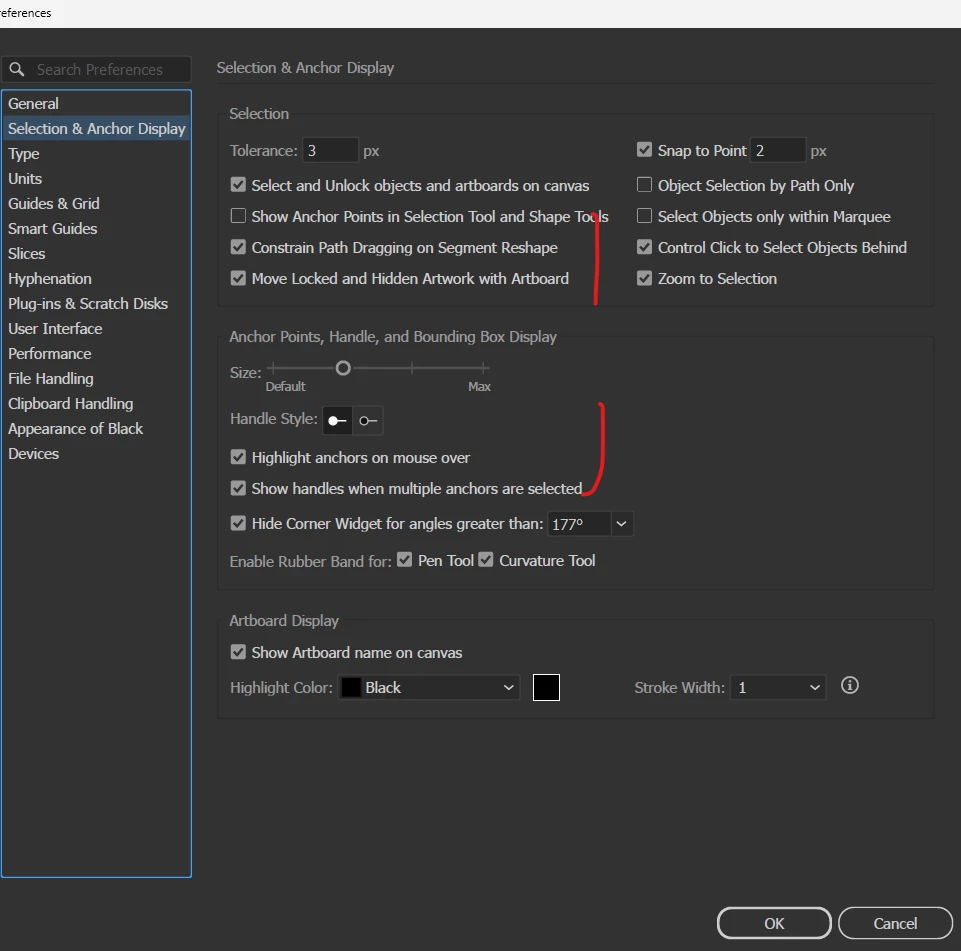This screenshot has width=961, height=951.
Task: Open File Handling preferences
Action: 96,379
